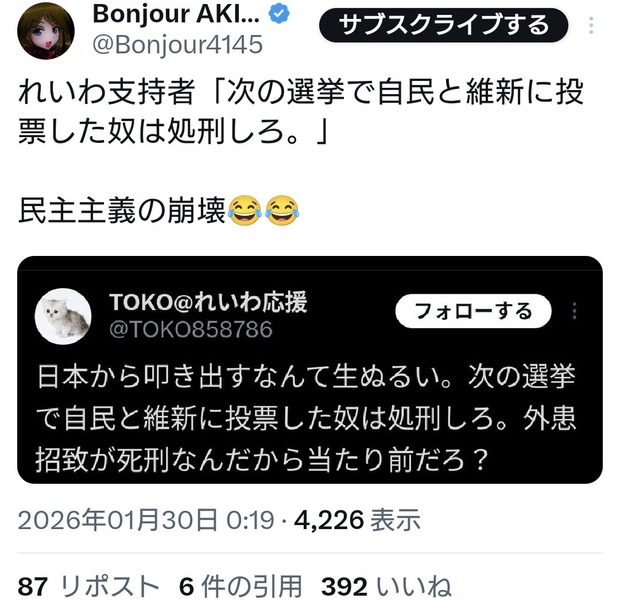Open three-dot menu in quoted post

(575, 311)
